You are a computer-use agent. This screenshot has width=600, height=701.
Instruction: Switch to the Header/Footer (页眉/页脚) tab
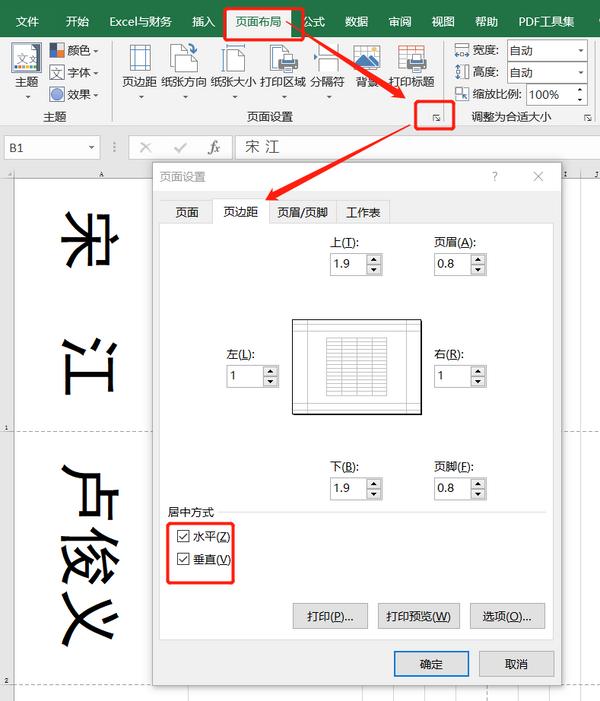pos(302,212)
